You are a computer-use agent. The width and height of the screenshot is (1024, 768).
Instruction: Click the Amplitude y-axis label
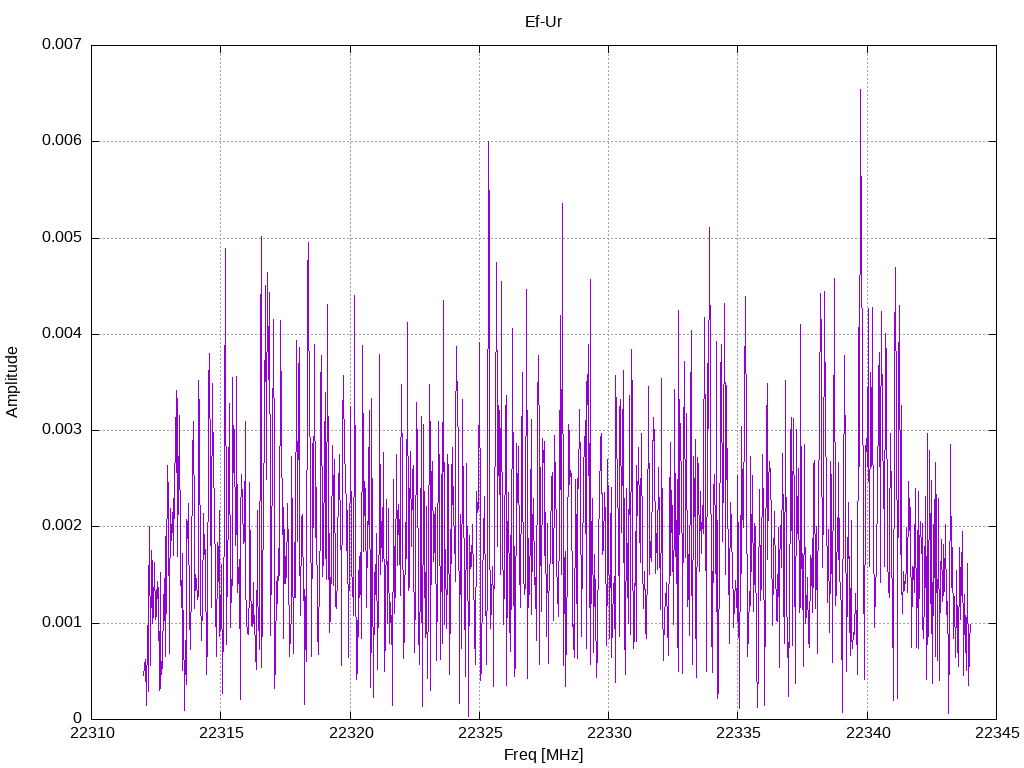12,382
